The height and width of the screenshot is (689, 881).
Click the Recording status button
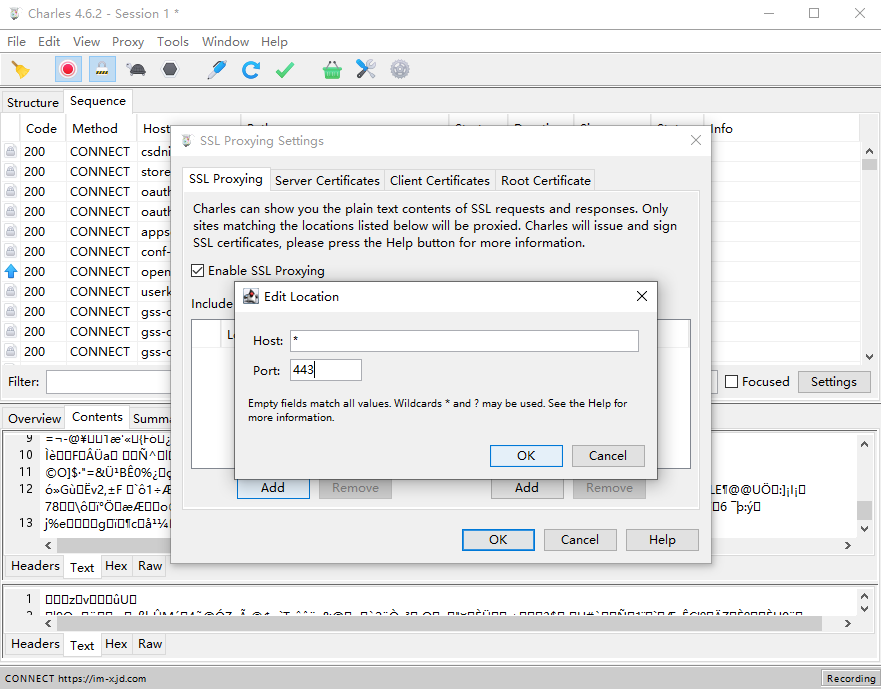[850, 678]
